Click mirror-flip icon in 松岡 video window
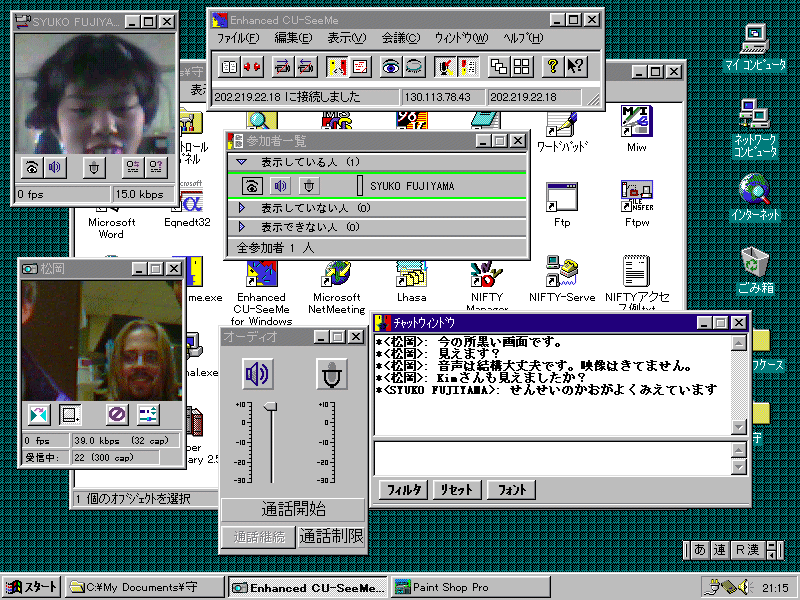The width and height of the screenshot is (800, 600). pos(39,415)
